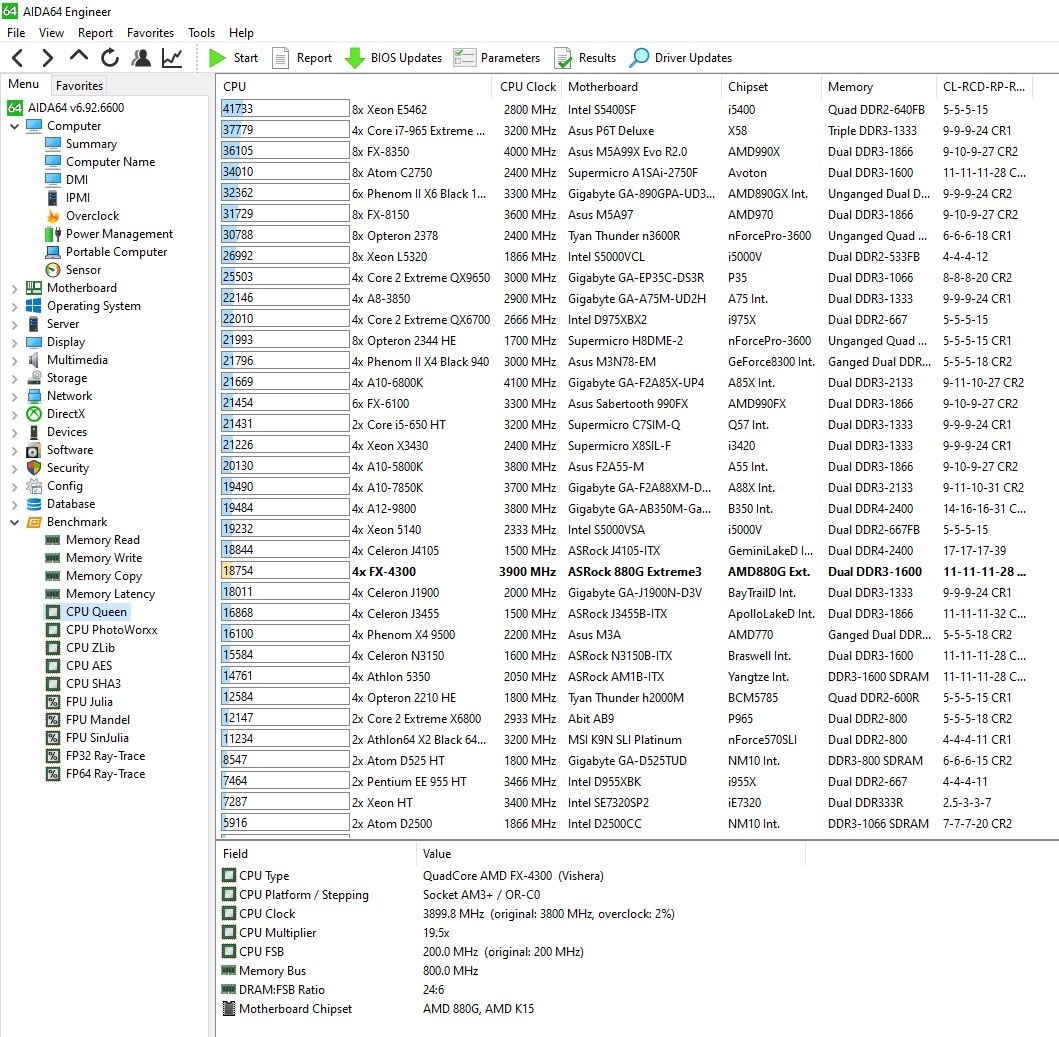Viewport: 1059px width, 1037px height.
Task: Open Computer Name in tree
Action: [110, 161]
